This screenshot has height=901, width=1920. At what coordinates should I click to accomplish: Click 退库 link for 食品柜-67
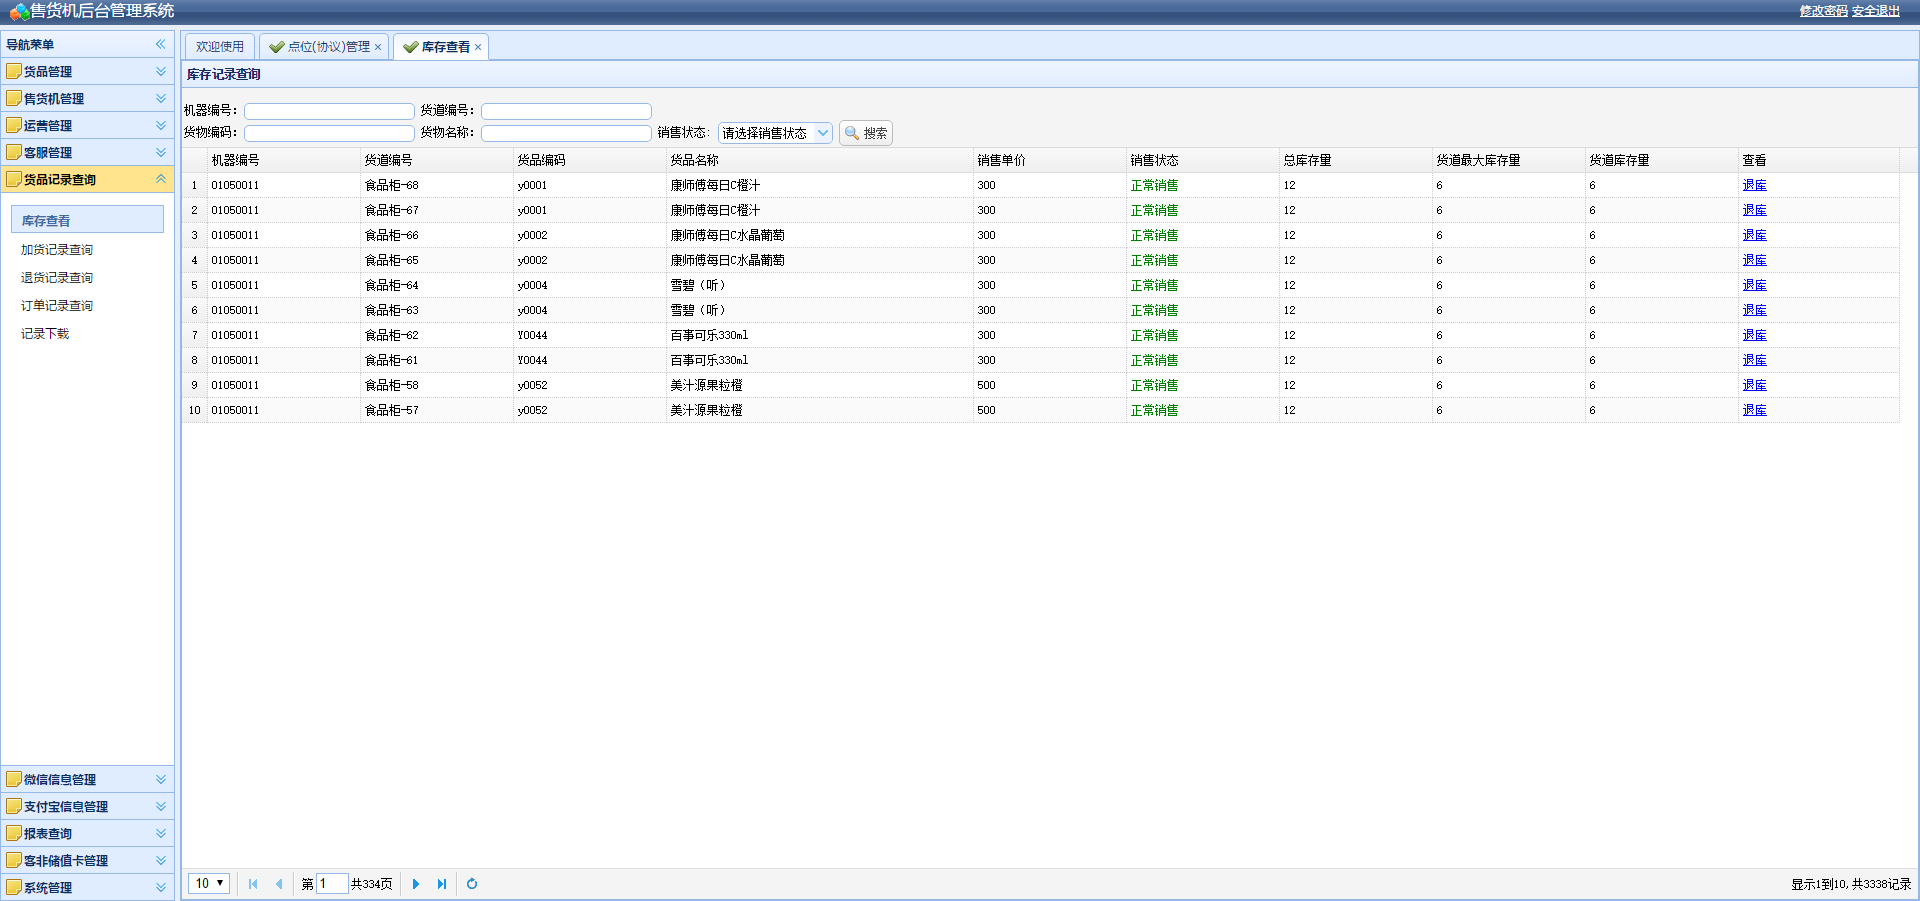(x=1755, y=210)
